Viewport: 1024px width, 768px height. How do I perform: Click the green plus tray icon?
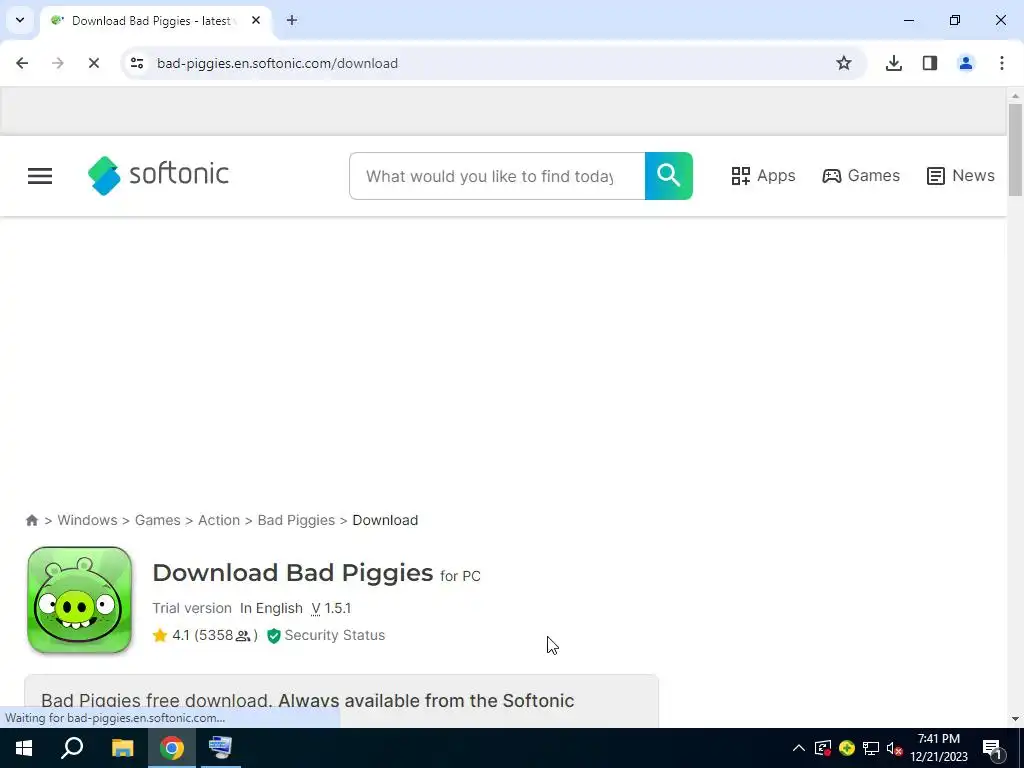click(x=847, y=748)
